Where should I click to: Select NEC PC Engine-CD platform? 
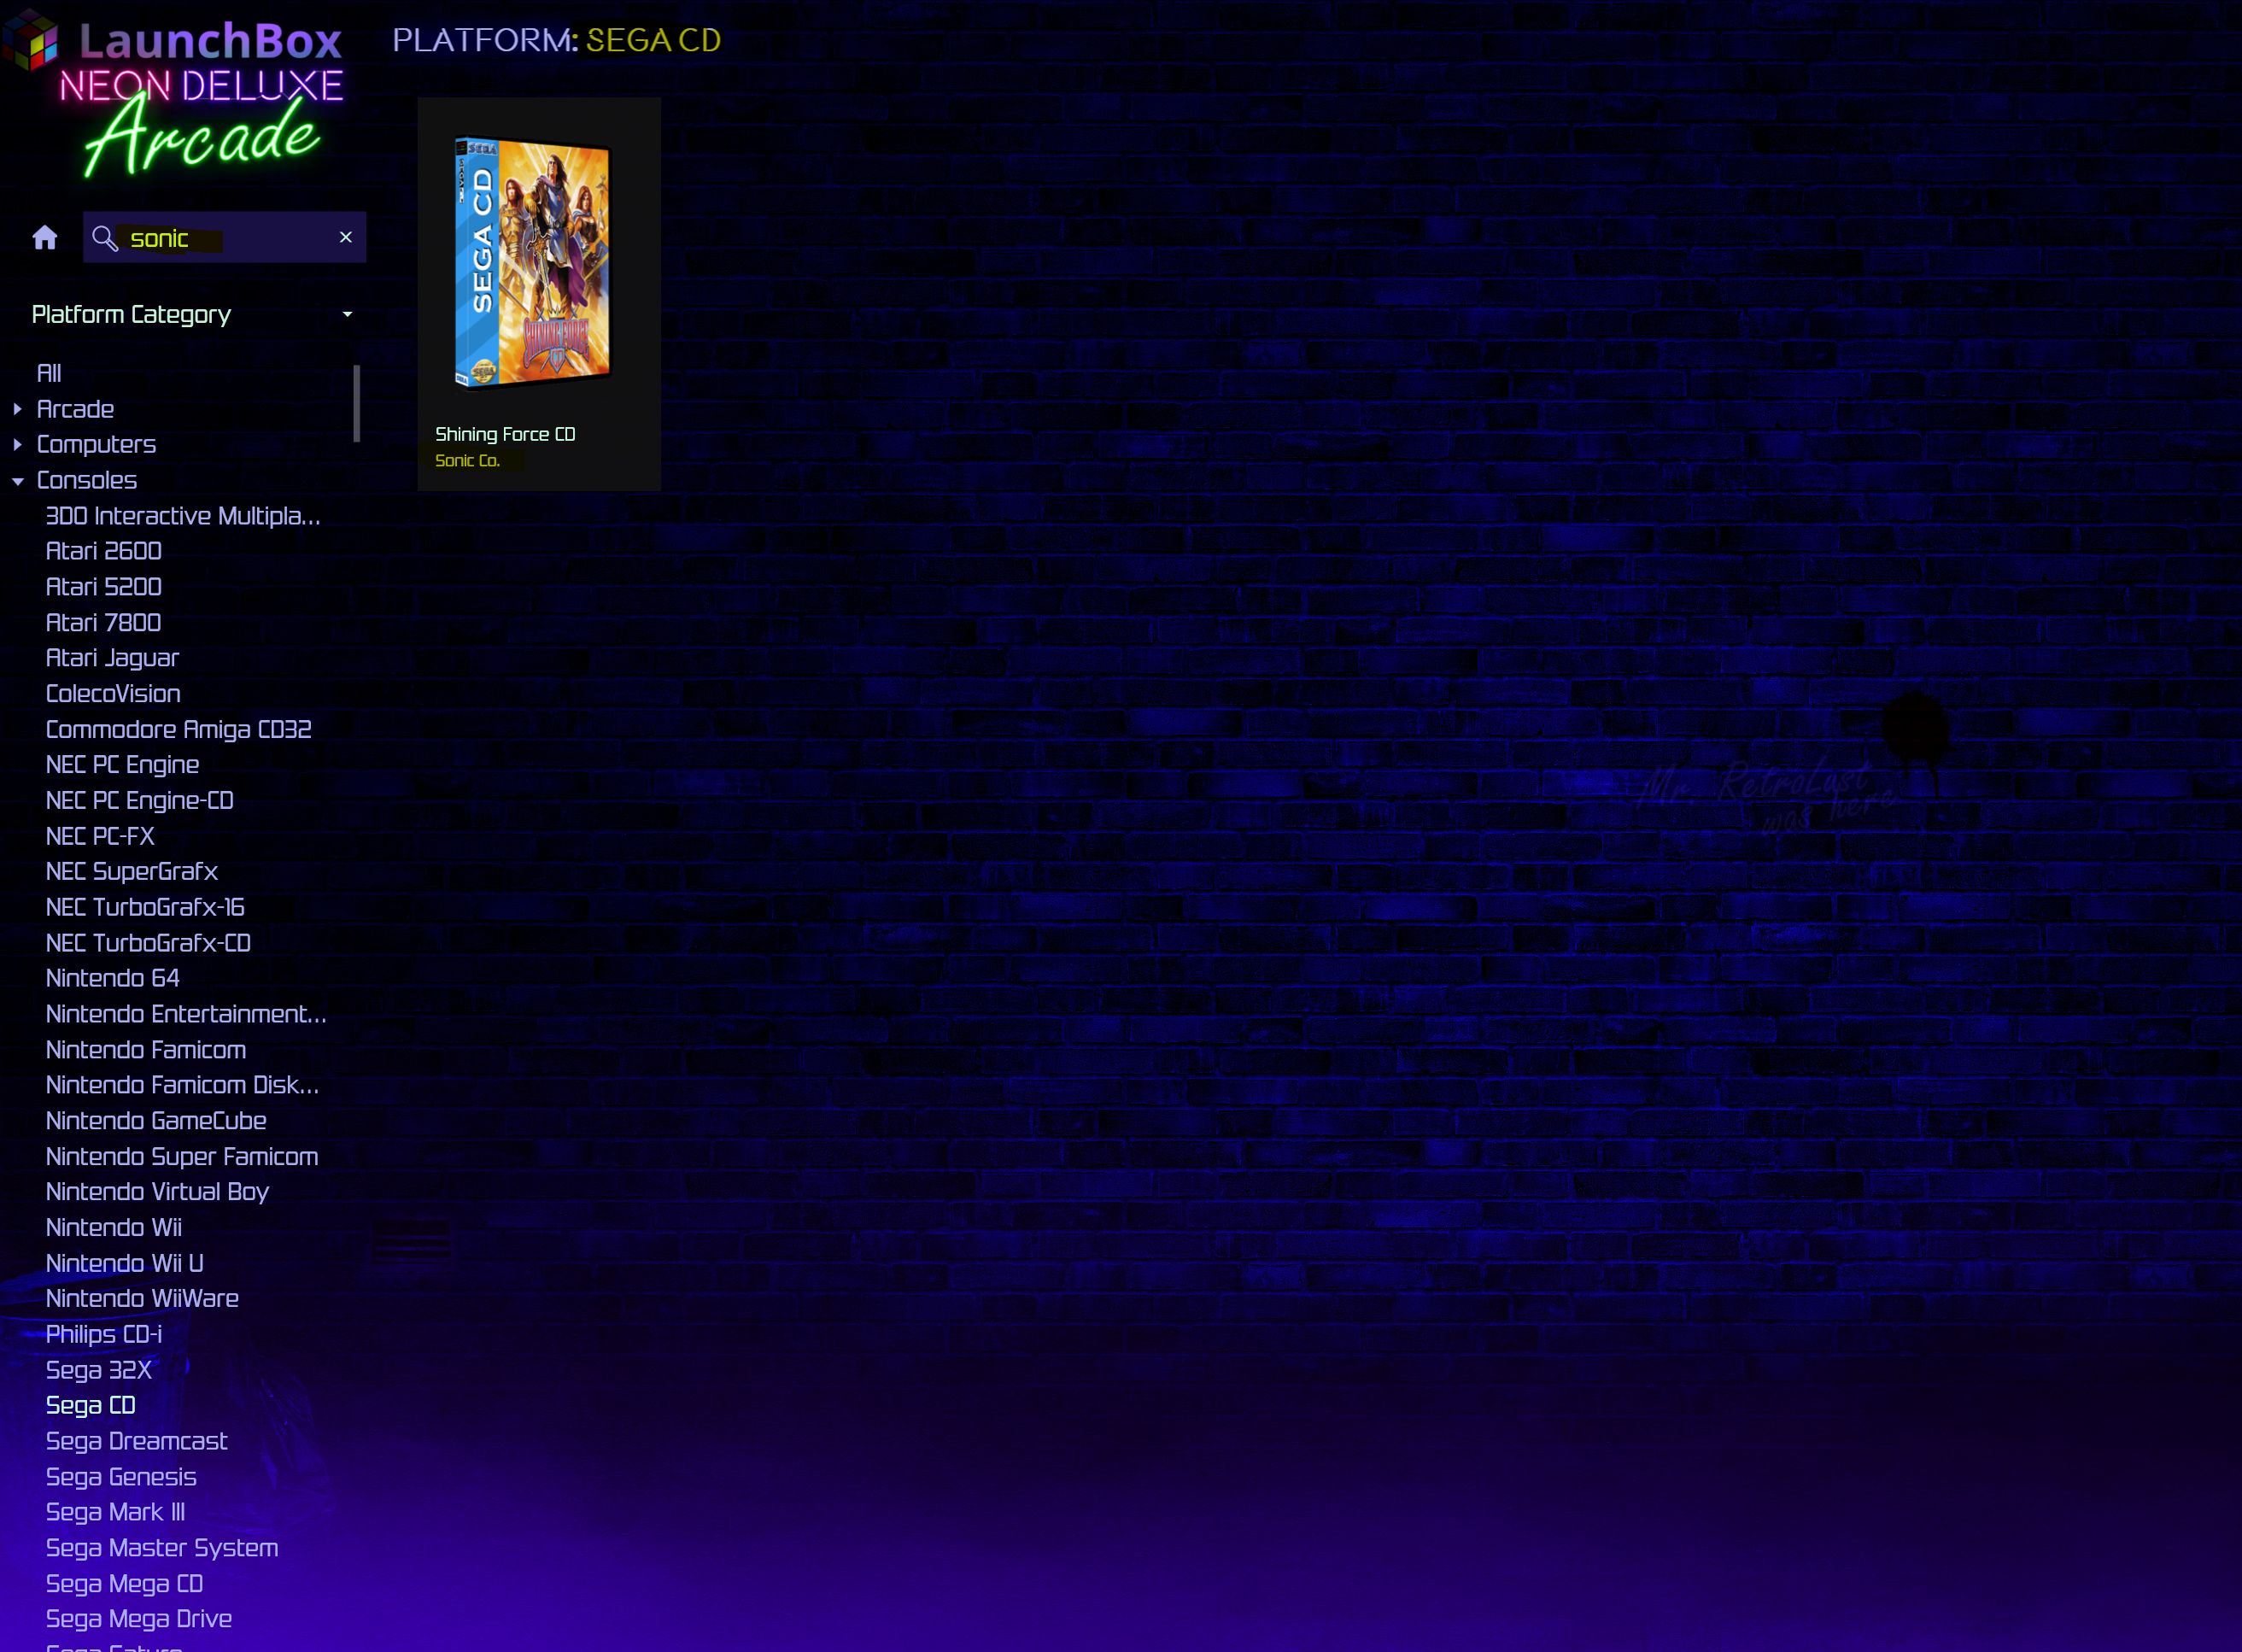coord(140,801)
